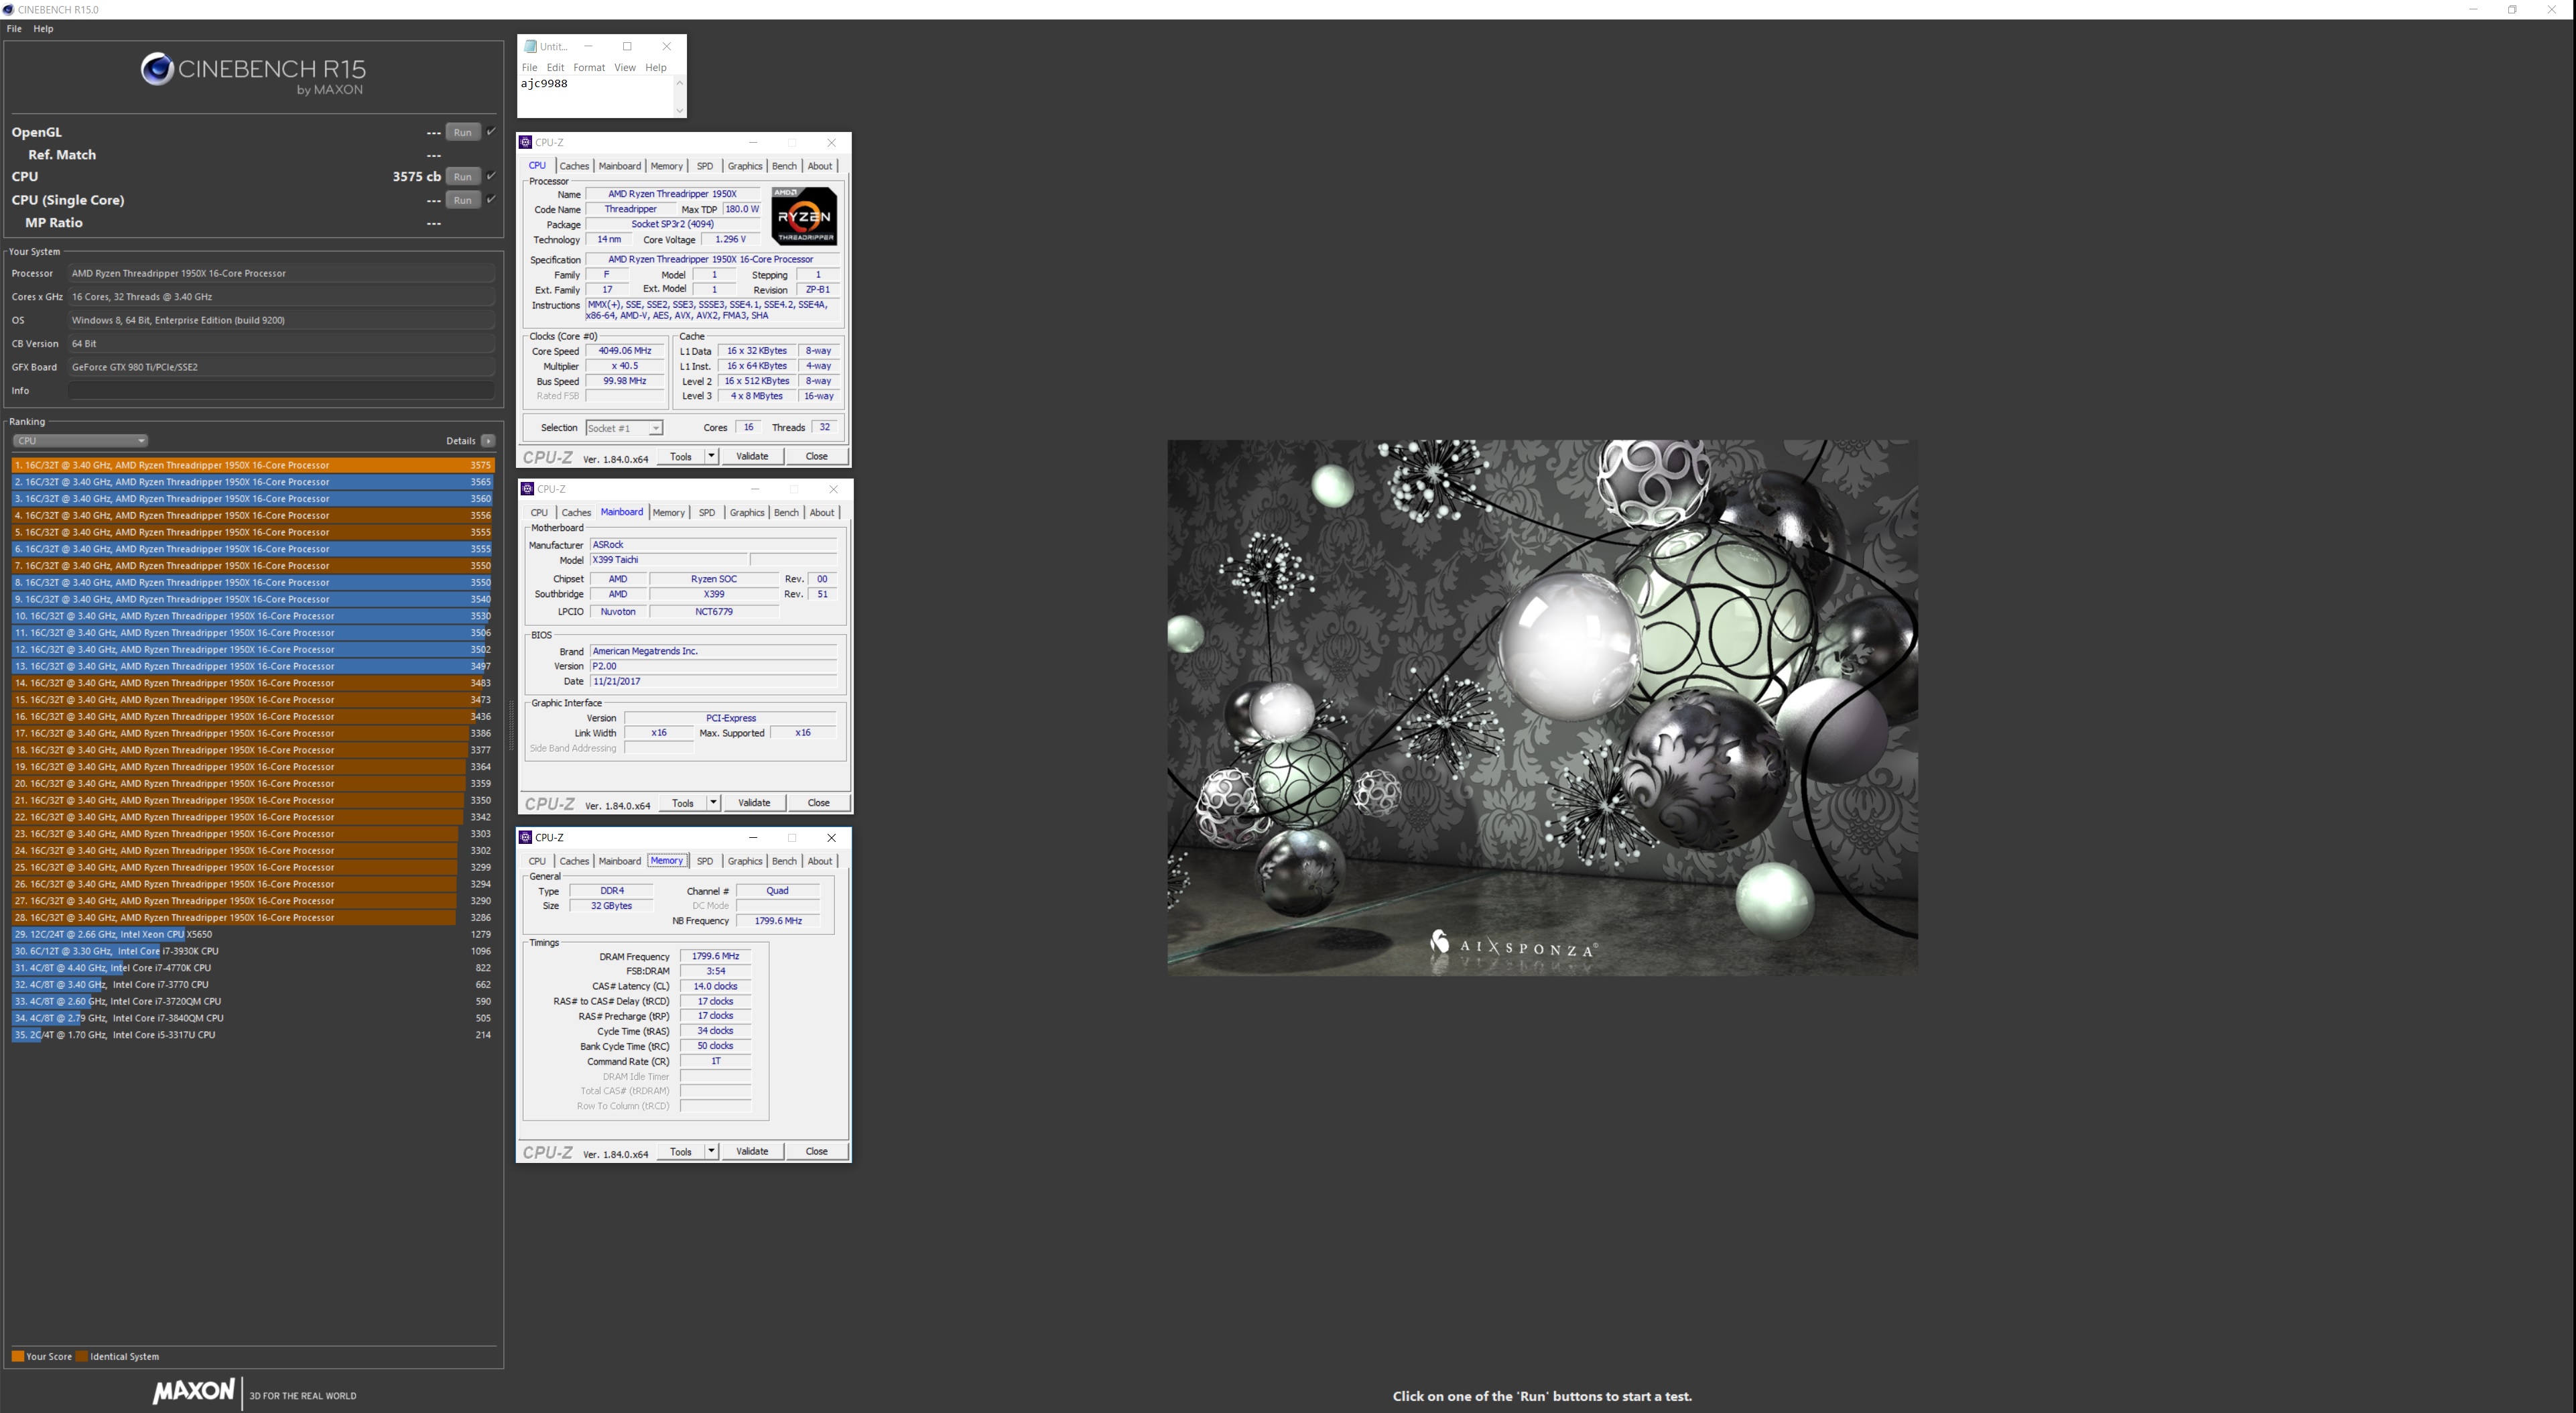The image size is (2576, 1413).
Task: Open Tools dropdown arrow in Memory CPU-Z window
Action: coord(712,1152)
